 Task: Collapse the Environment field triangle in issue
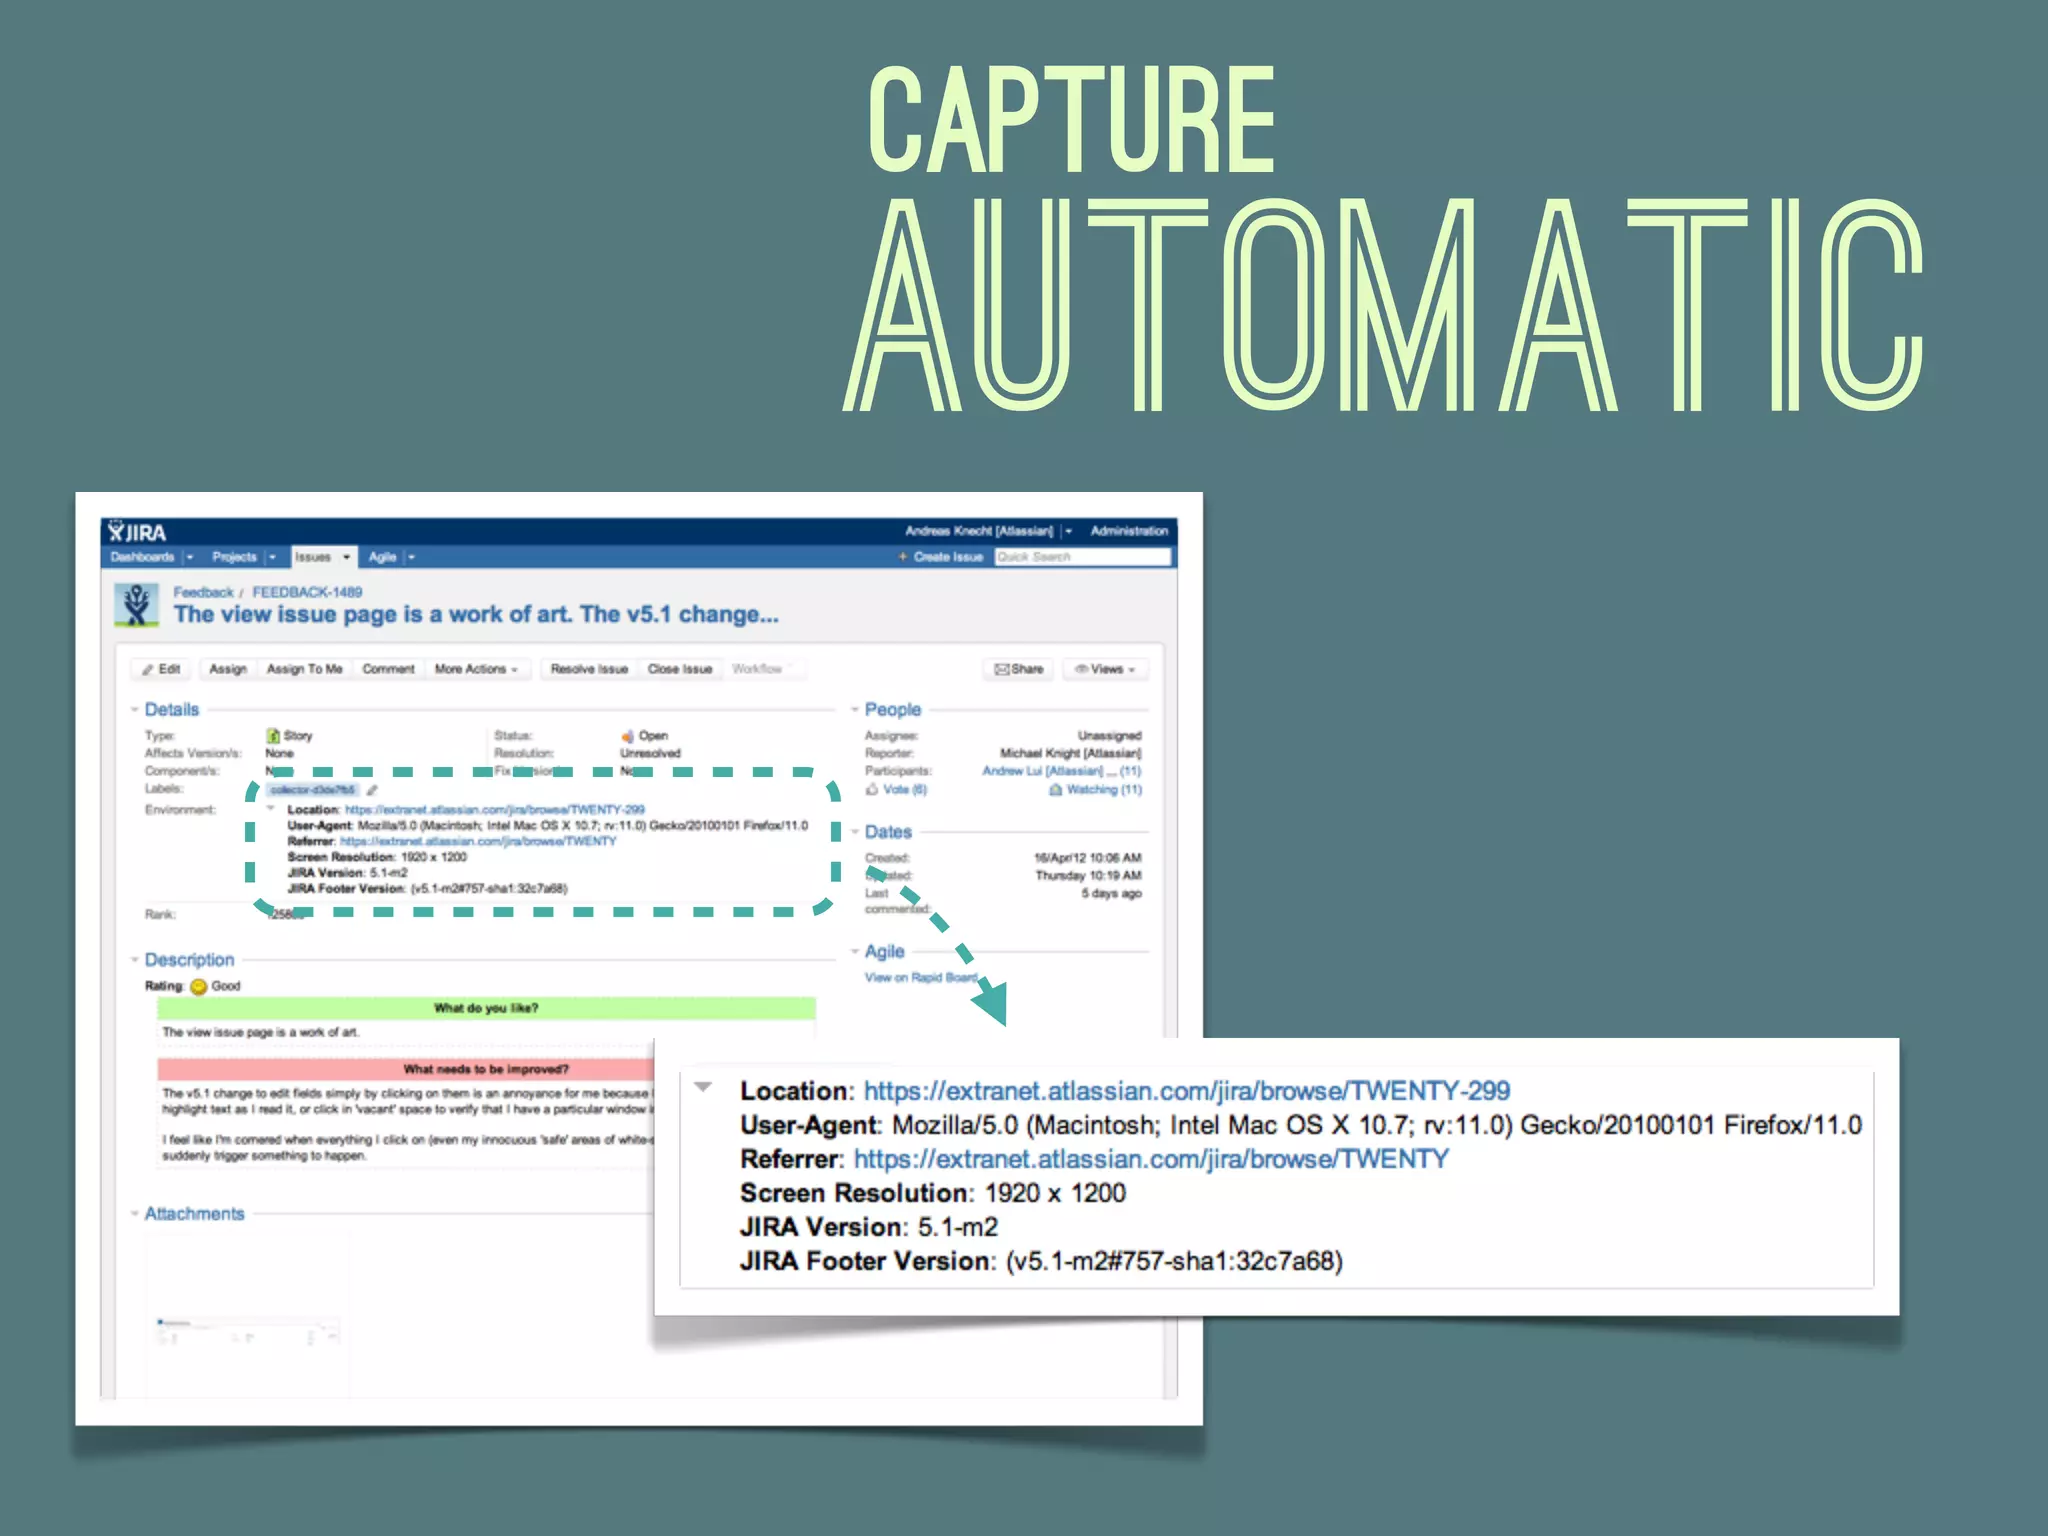tap(271, 808)
